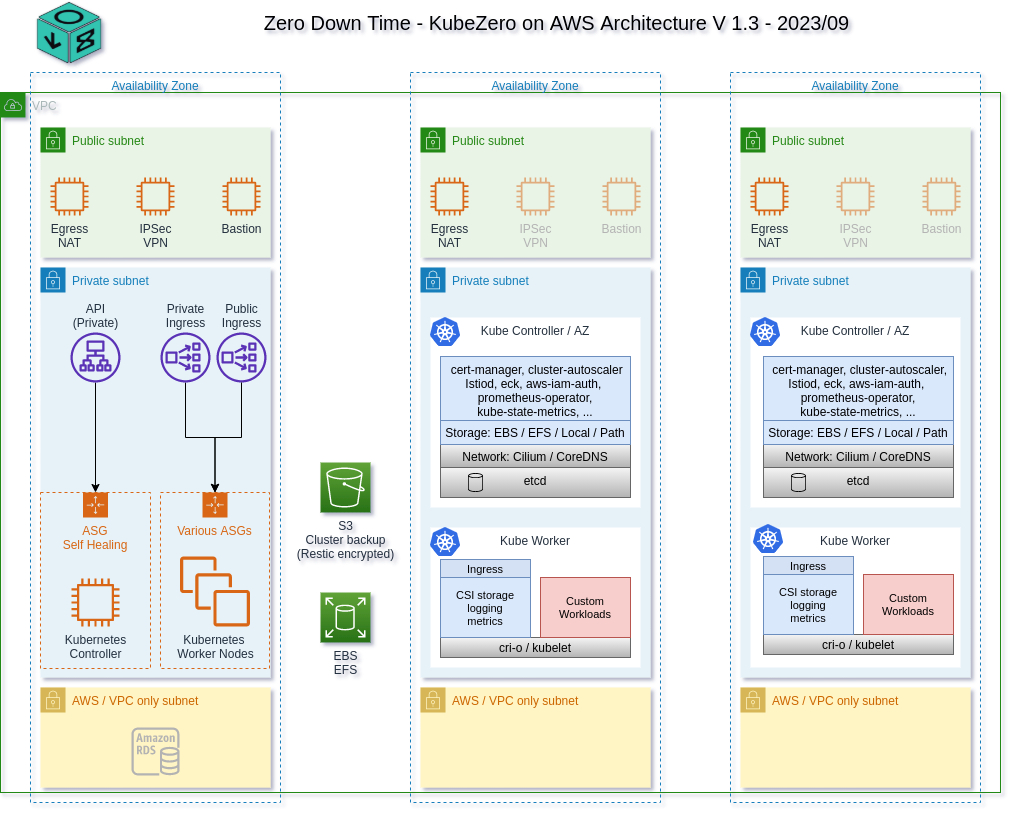This screenshot has width=1012, height=814.
Task: Click Kubernetes wheel at right Kube Worker
Action: pyautogui.click(x=768, y=539)
